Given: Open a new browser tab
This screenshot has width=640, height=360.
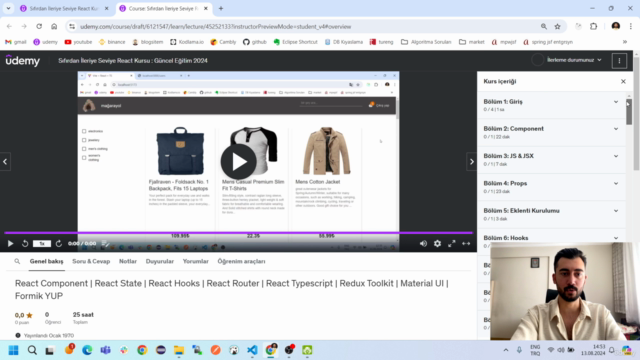Looking at the screenshot, I should coord(221,8).
